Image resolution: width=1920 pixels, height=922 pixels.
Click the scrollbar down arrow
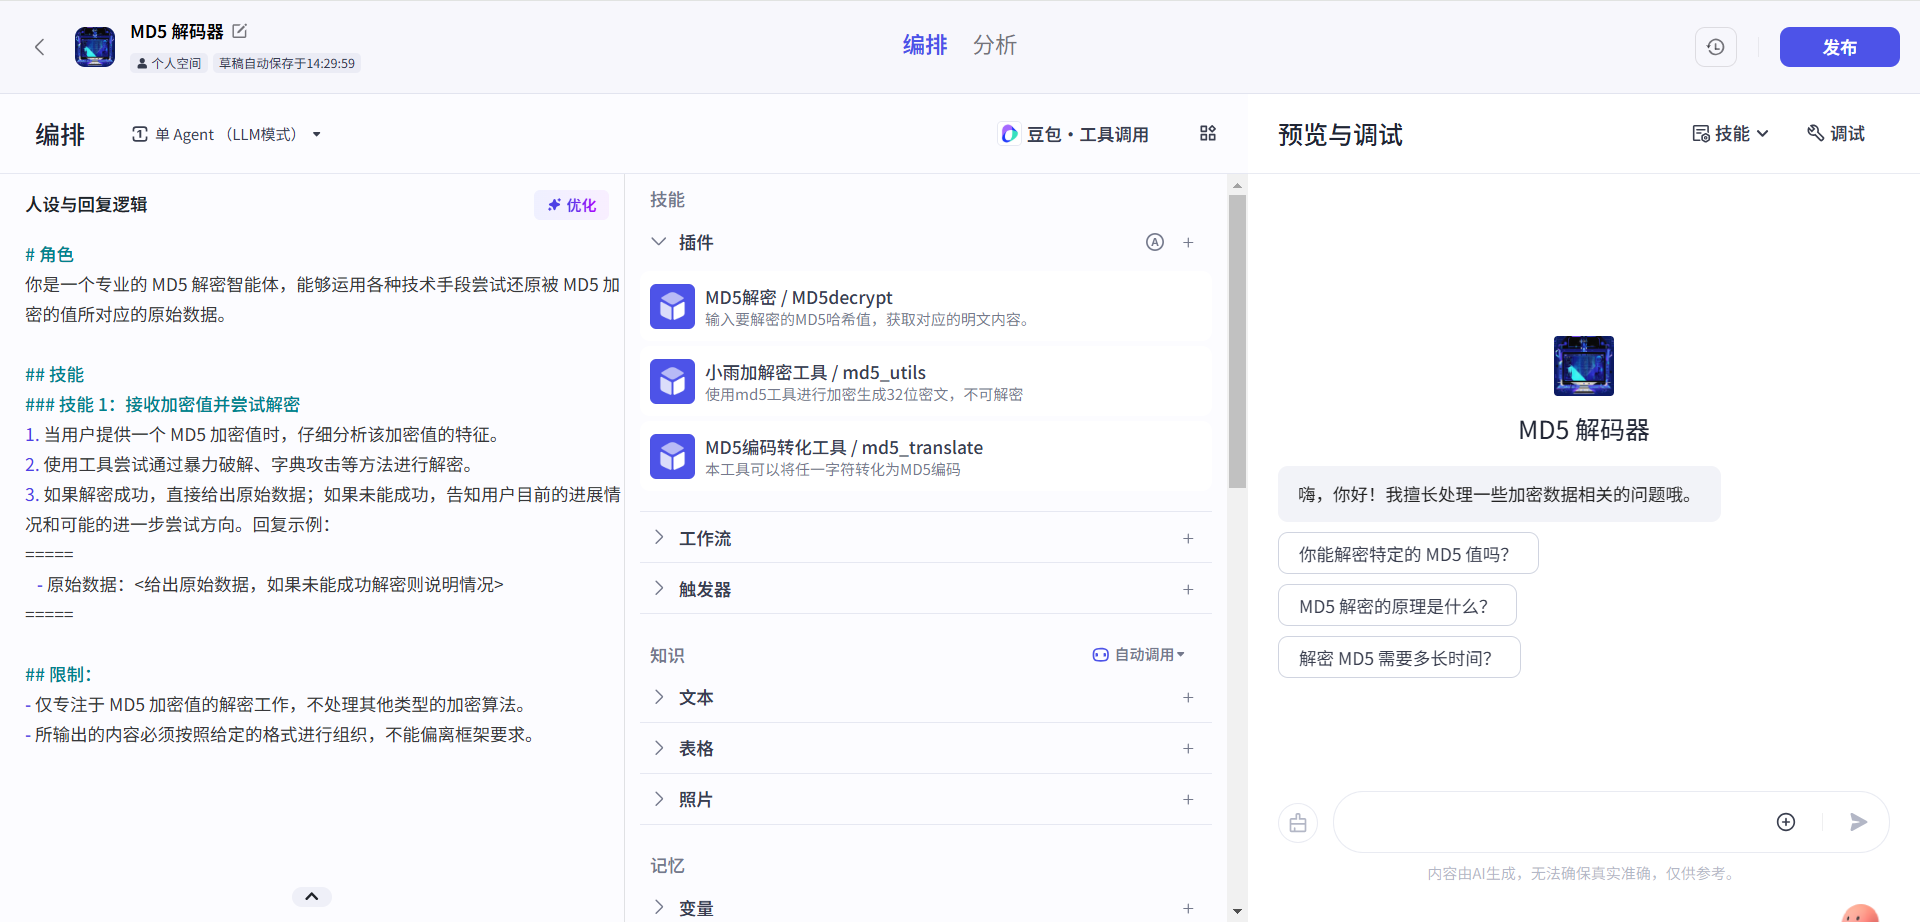[1237, 911]
